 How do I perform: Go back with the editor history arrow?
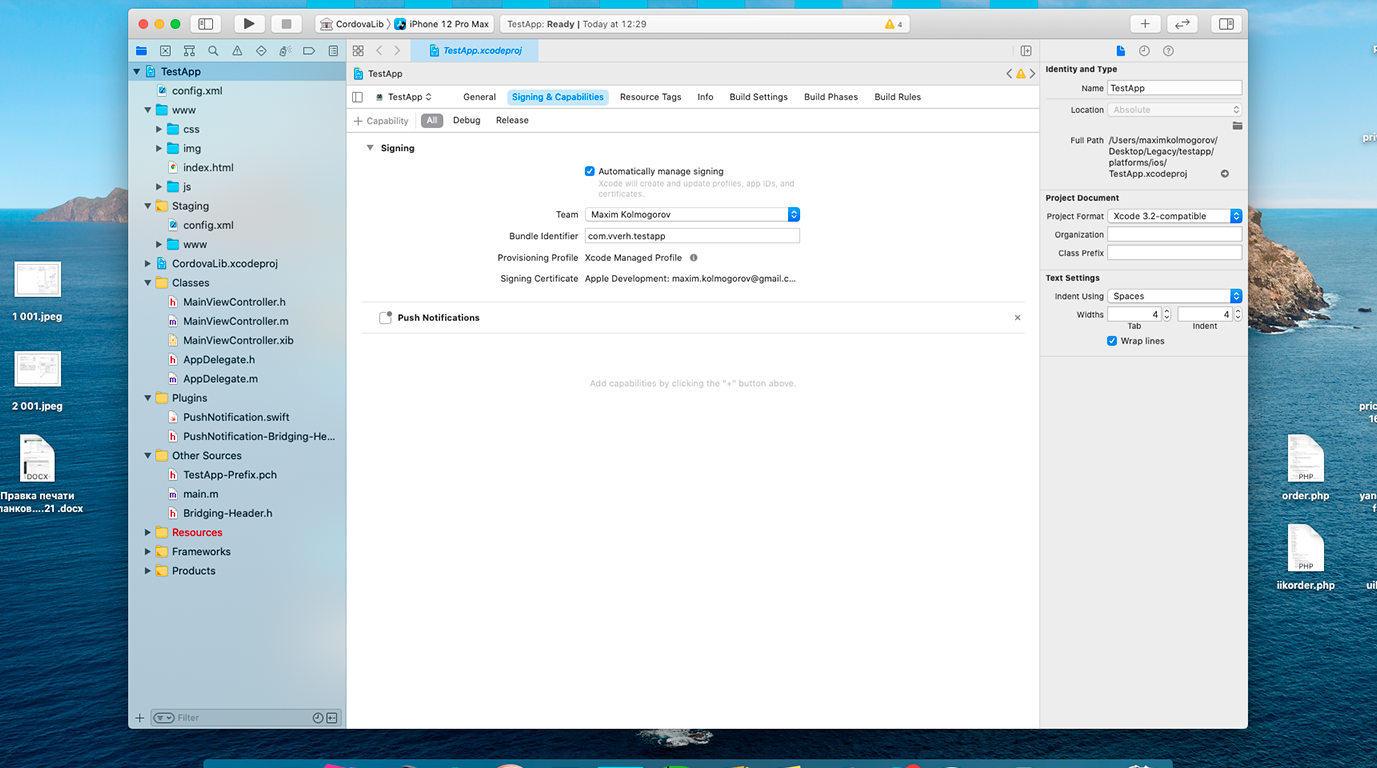[379, 51]
